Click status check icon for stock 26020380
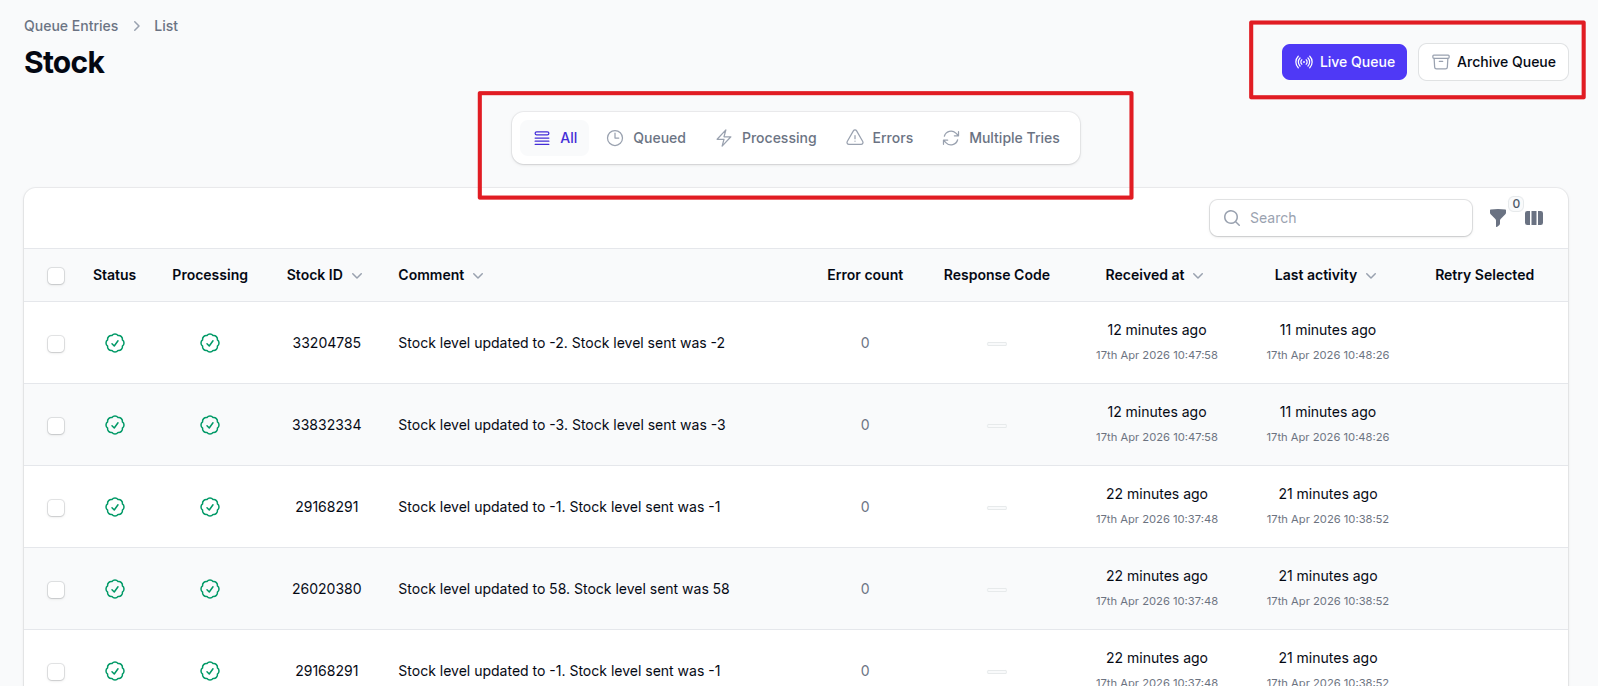1598x686 pixels. point(115,589)
